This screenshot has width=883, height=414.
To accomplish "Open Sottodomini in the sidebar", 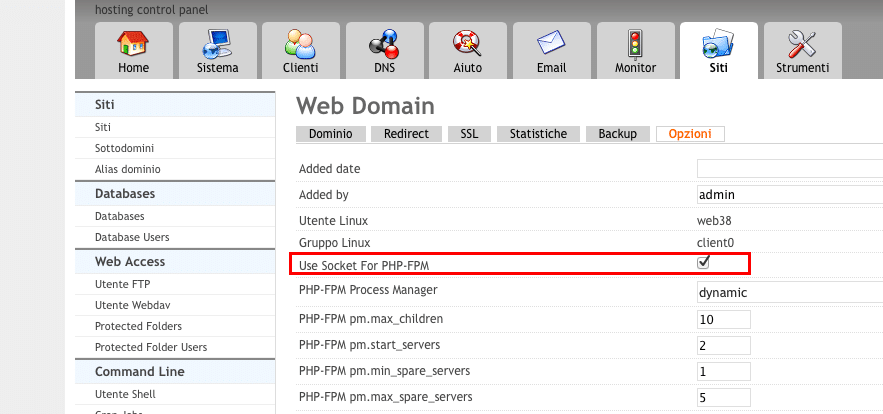I will tap(124, 148).
